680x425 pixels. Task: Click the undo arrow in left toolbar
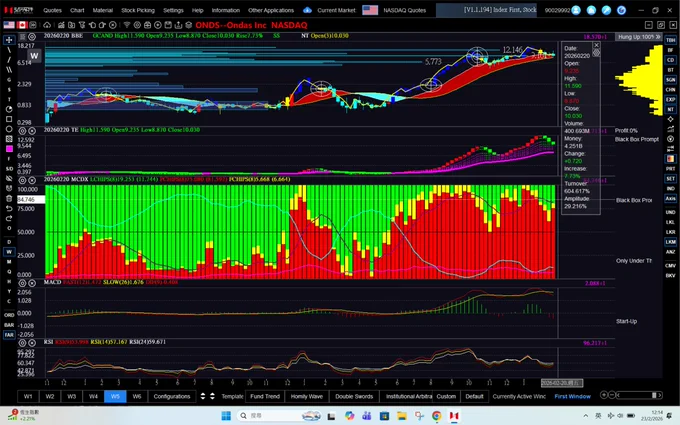pyautogui.click(x=9, y=208)
